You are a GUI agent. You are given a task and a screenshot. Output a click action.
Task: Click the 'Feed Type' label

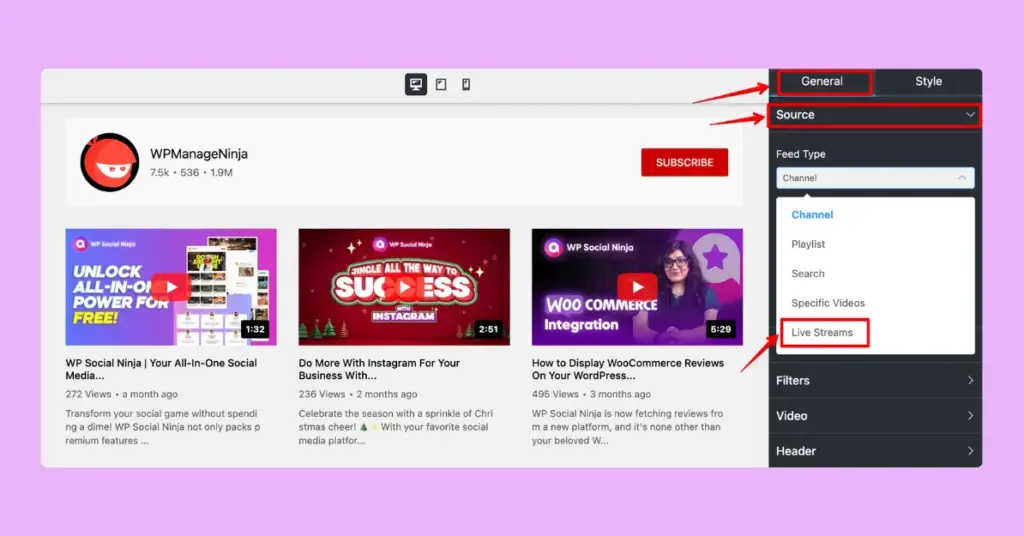(x=801, y=154)
